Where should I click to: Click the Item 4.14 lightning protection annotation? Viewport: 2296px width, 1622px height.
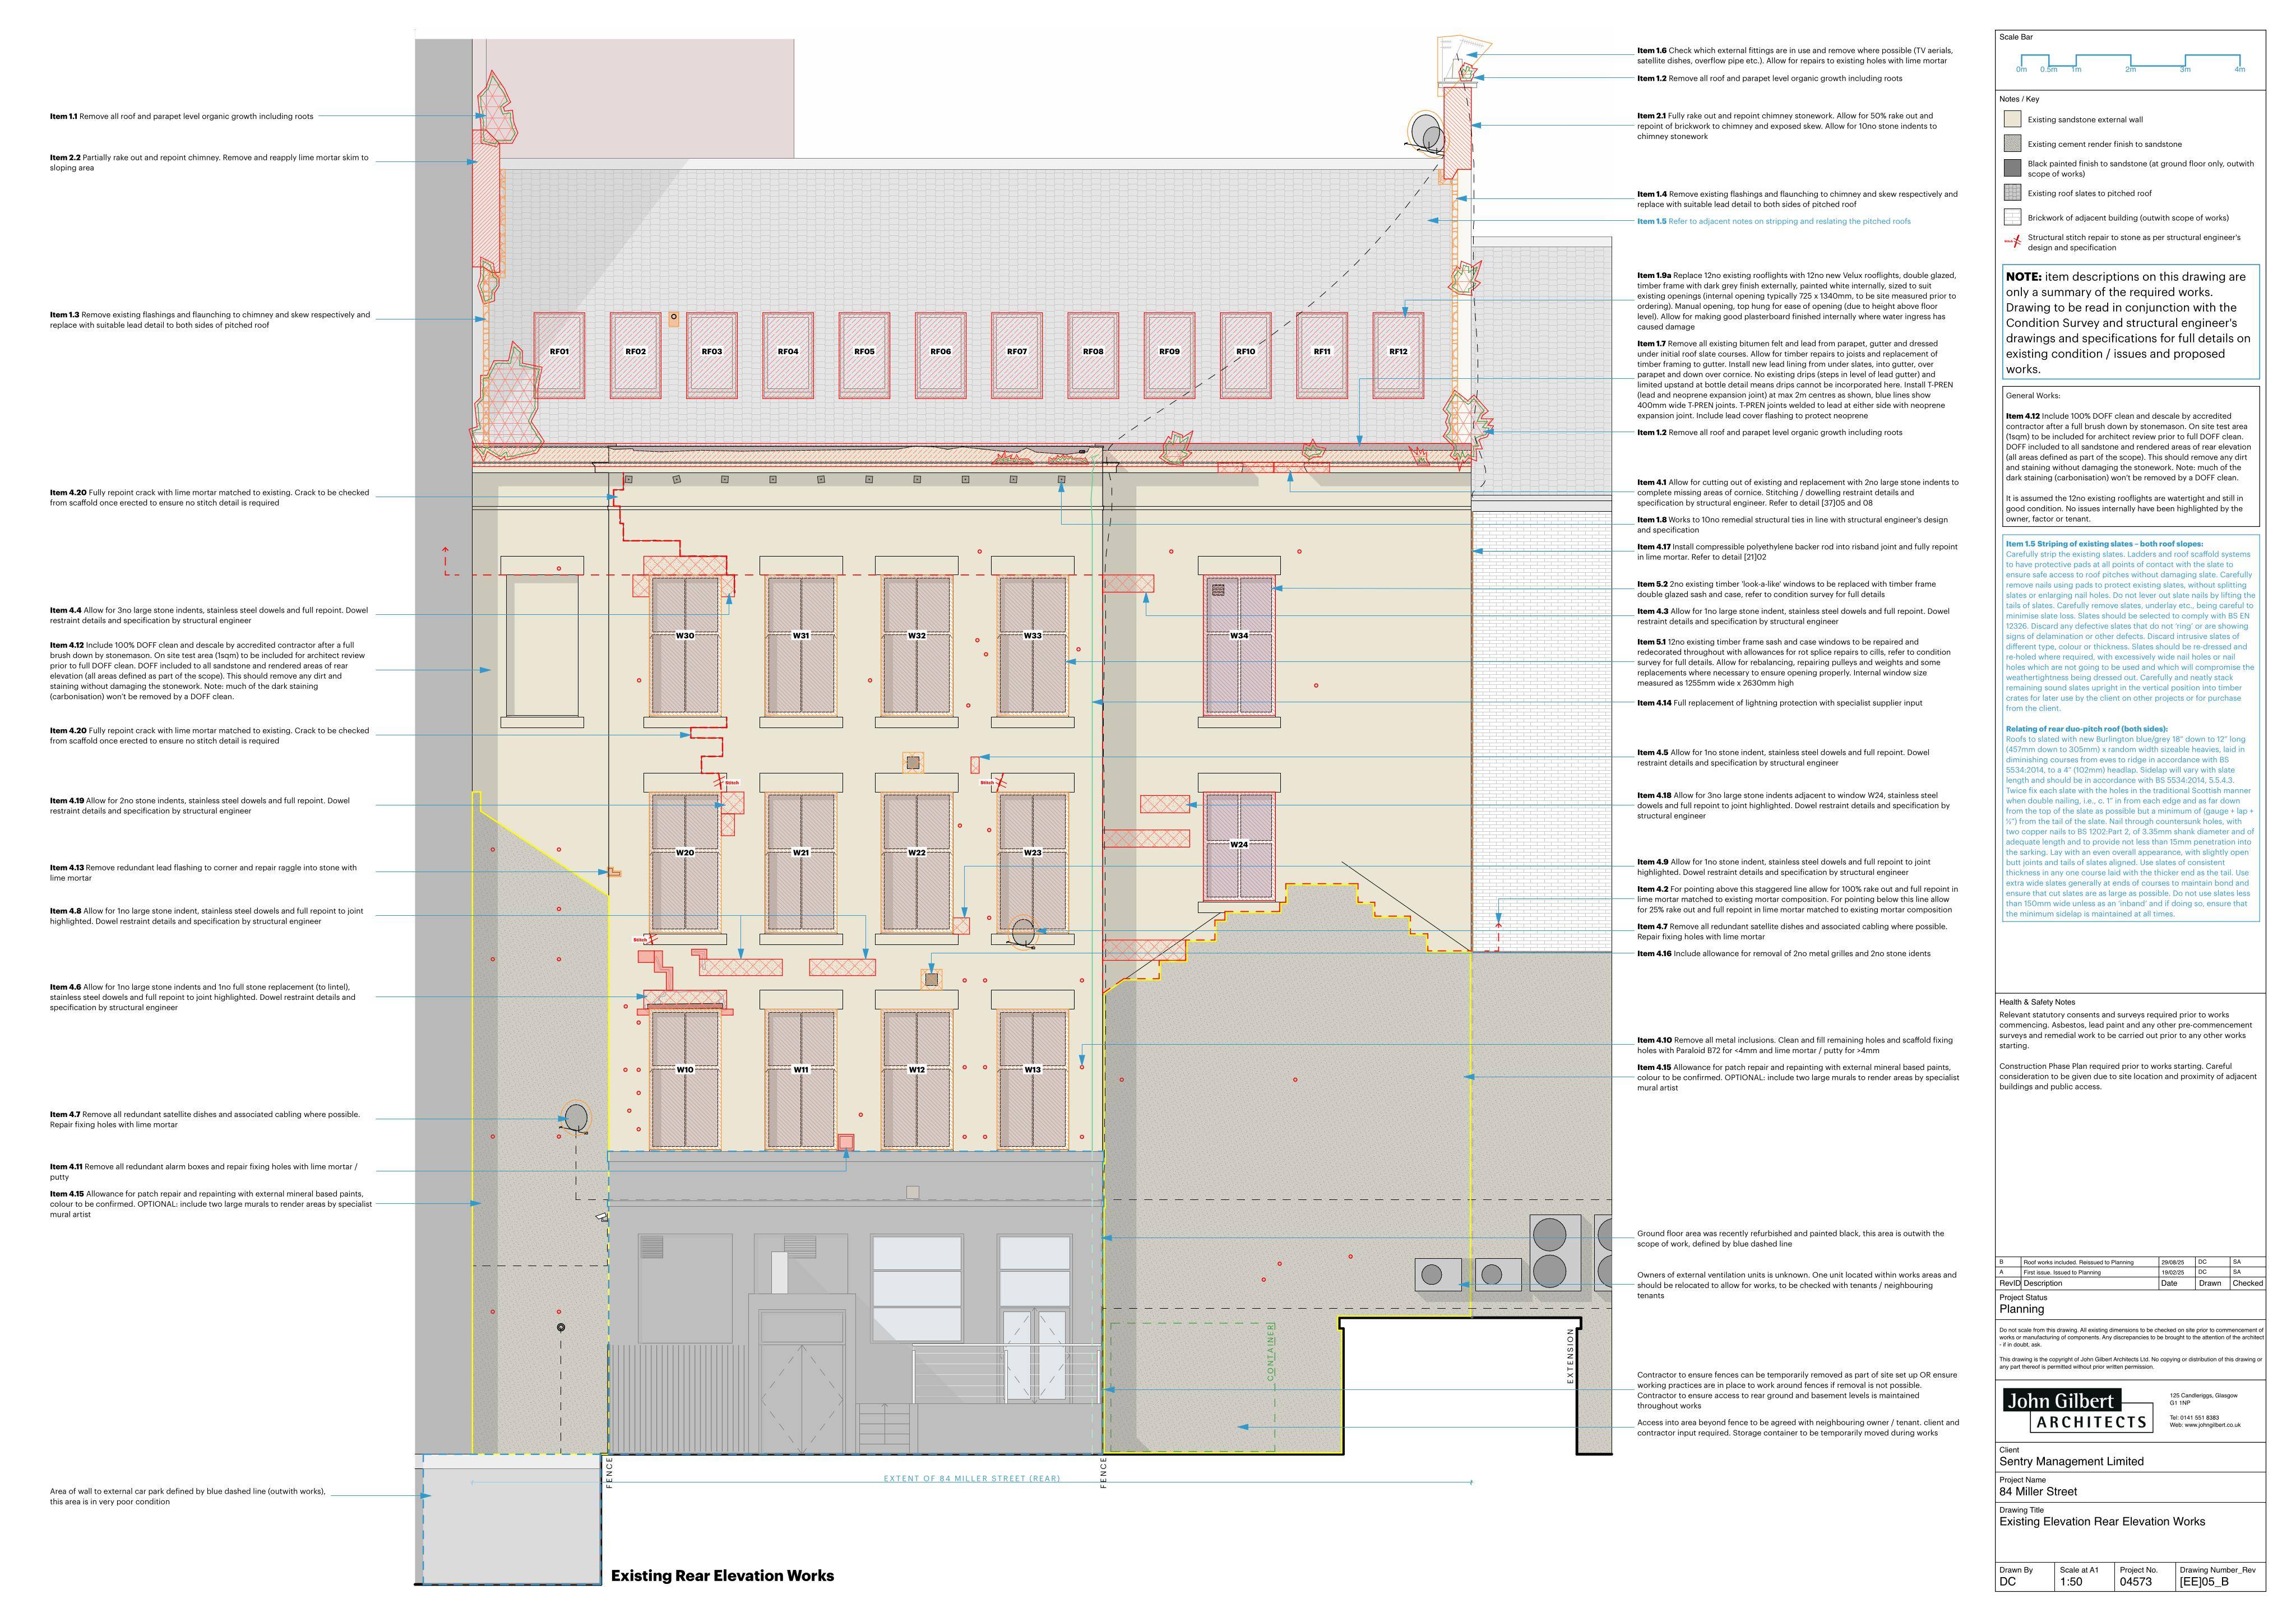pyautogui.click(x=1779, y=703)
